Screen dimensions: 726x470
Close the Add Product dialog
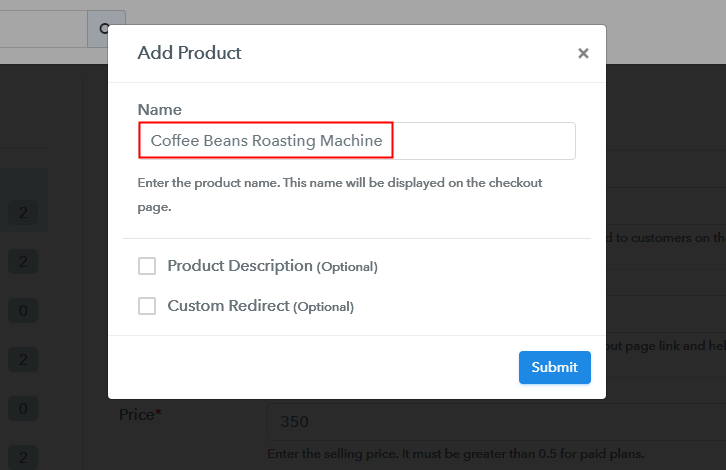click(583, 53)
